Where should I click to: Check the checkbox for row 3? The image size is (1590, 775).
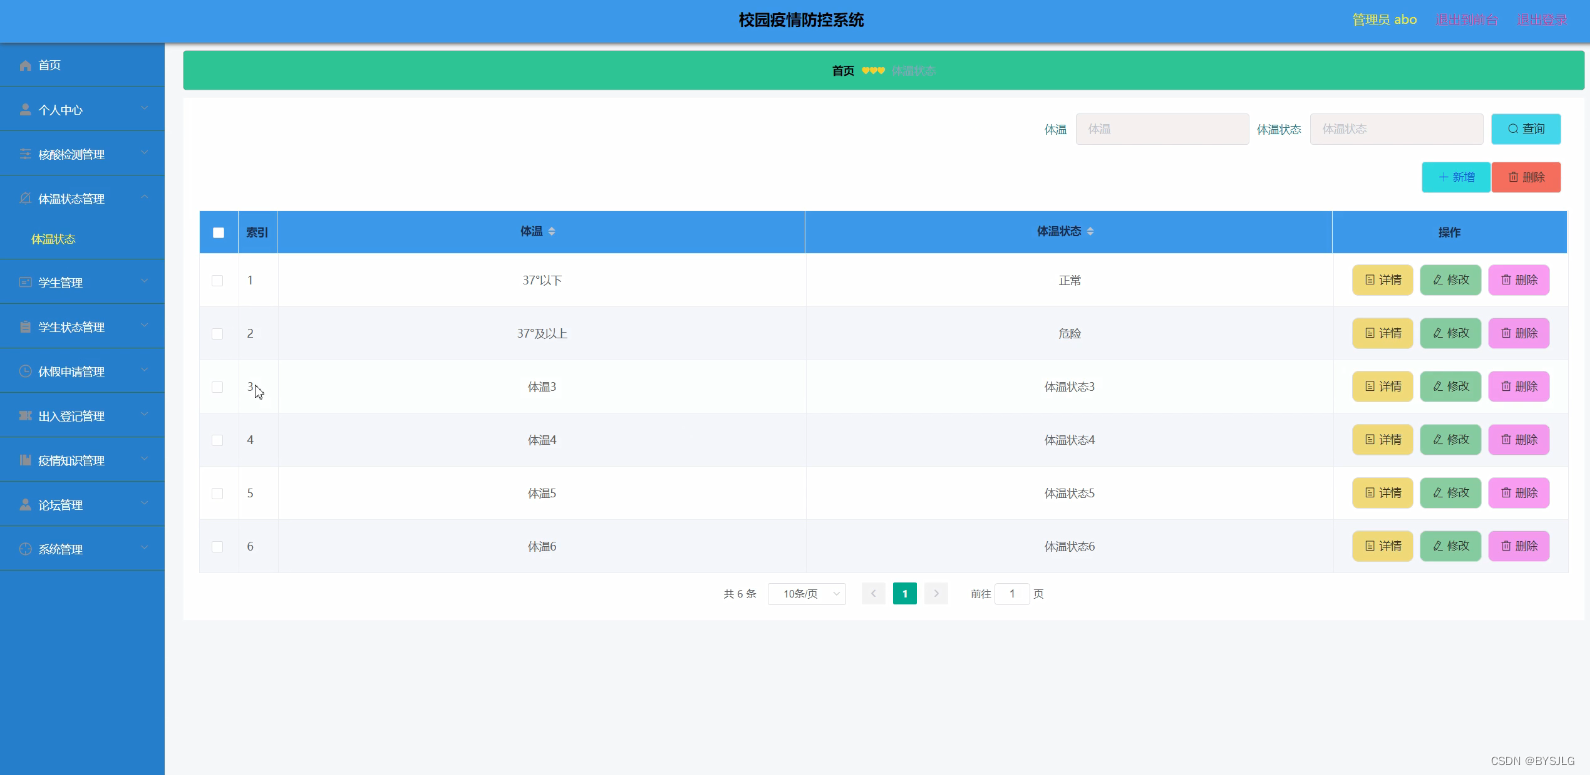click(x=217, y=387)
